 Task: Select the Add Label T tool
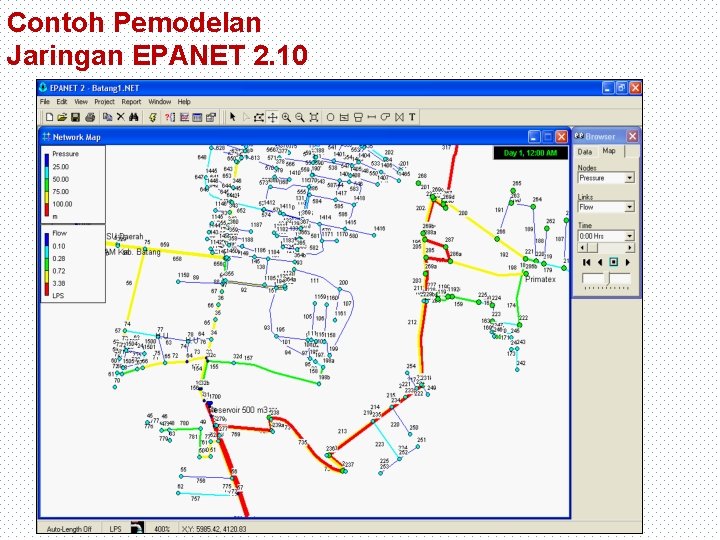point(412,117)
